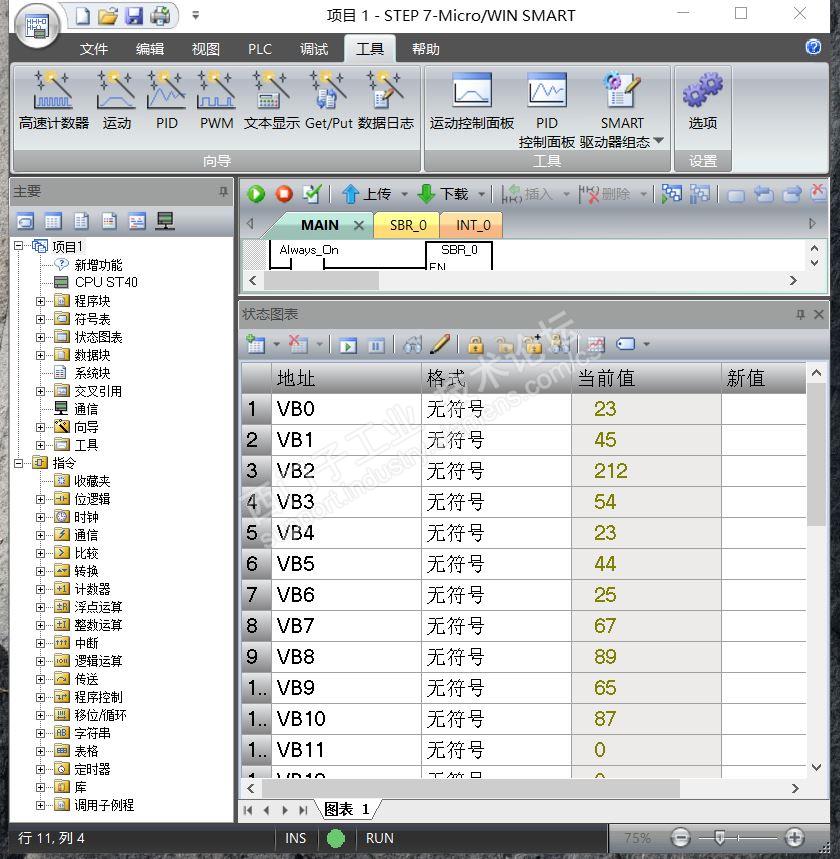Expand the 数据块 (Data Block) tree node
The image size is (840, 859).
coord(40,355)
